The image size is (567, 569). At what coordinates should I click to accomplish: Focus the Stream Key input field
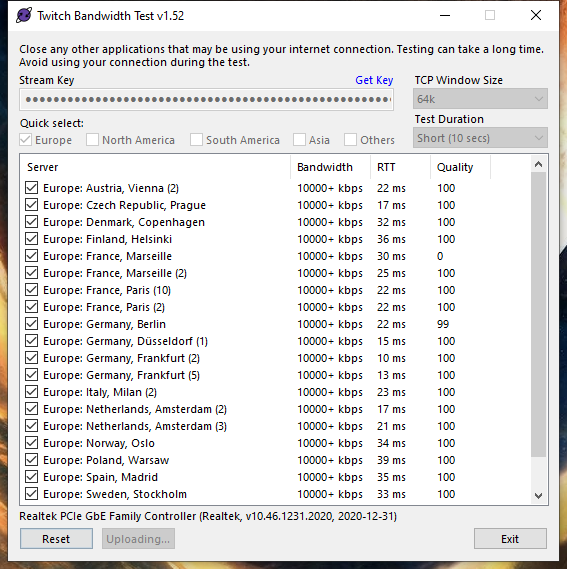(207, 99)
